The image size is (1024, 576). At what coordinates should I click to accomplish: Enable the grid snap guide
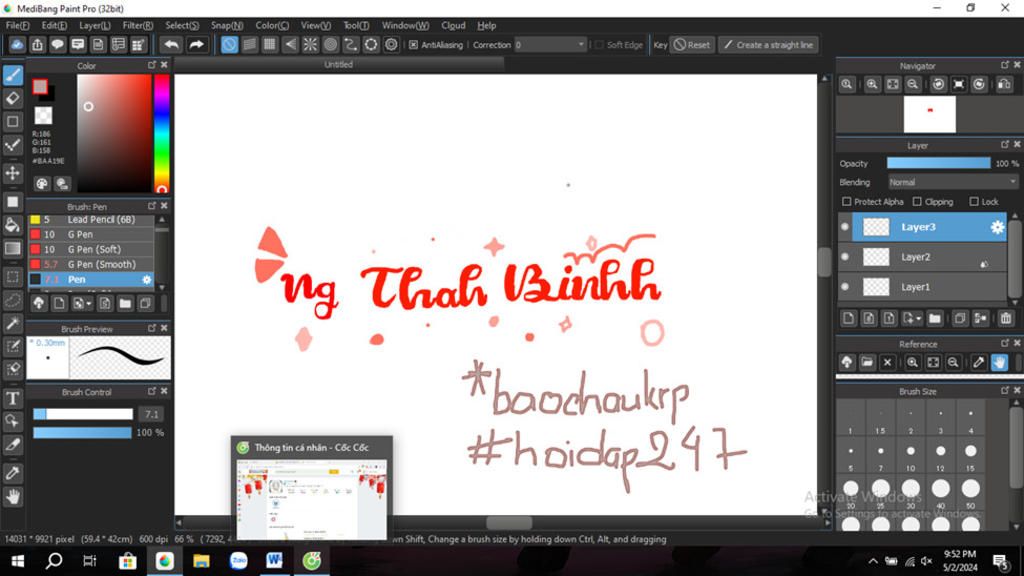tap(270, 44)
